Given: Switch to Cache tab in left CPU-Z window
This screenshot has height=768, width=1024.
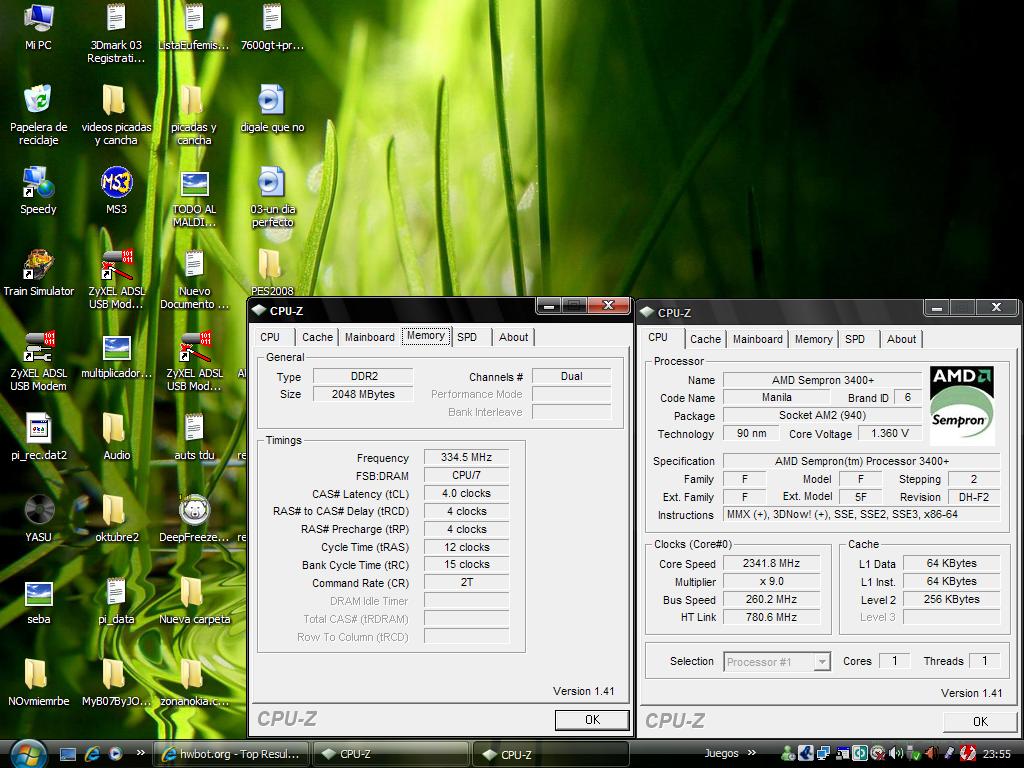Looking at the screenshot, I should click(317, 337).
